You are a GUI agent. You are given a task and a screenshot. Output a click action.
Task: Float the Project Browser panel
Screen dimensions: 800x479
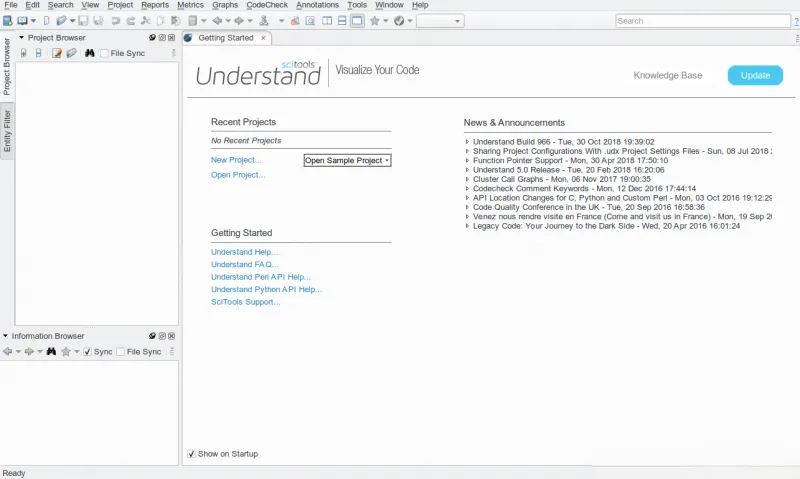162,38
